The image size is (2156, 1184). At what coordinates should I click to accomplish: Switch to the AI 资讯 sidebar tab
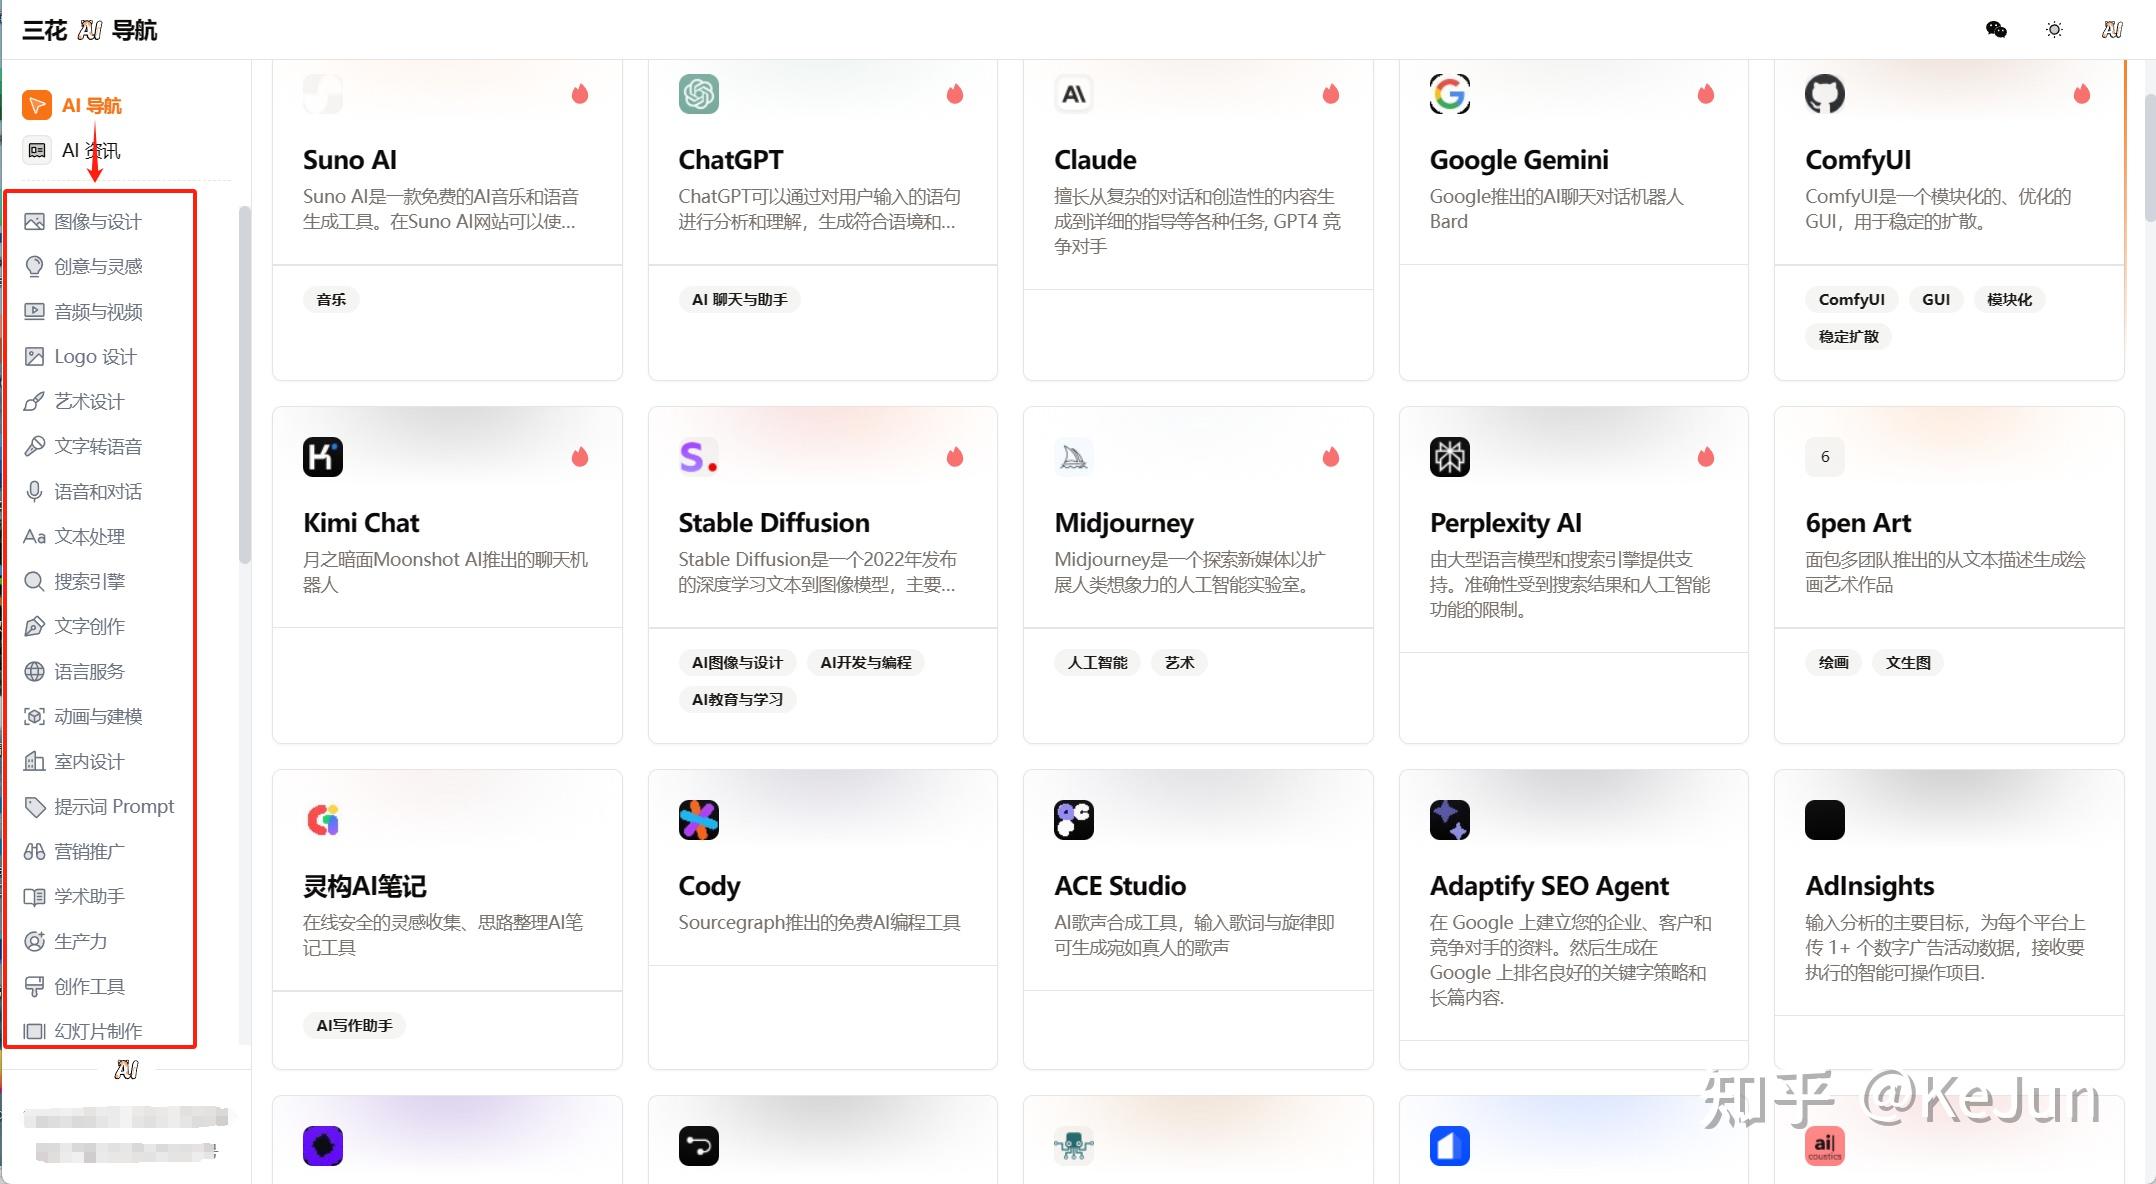point(72,150)
